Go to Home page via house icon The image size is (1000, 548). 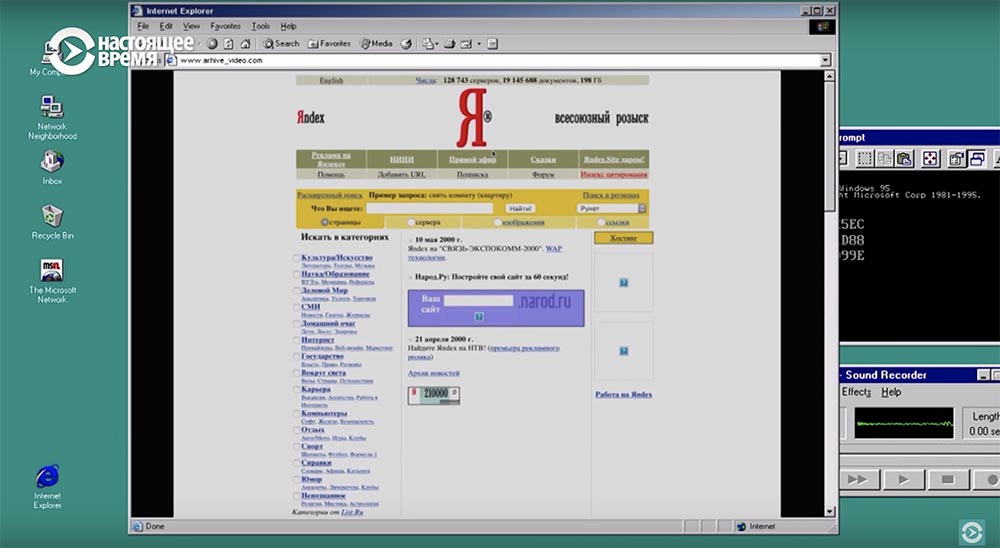[246, 44]
